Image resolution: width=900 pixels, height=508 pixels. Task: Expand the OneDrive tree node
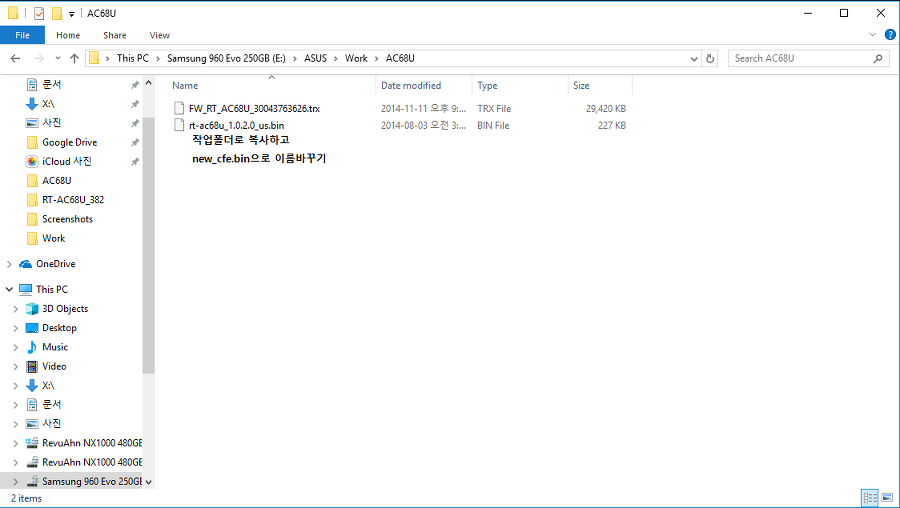(10, 264)
